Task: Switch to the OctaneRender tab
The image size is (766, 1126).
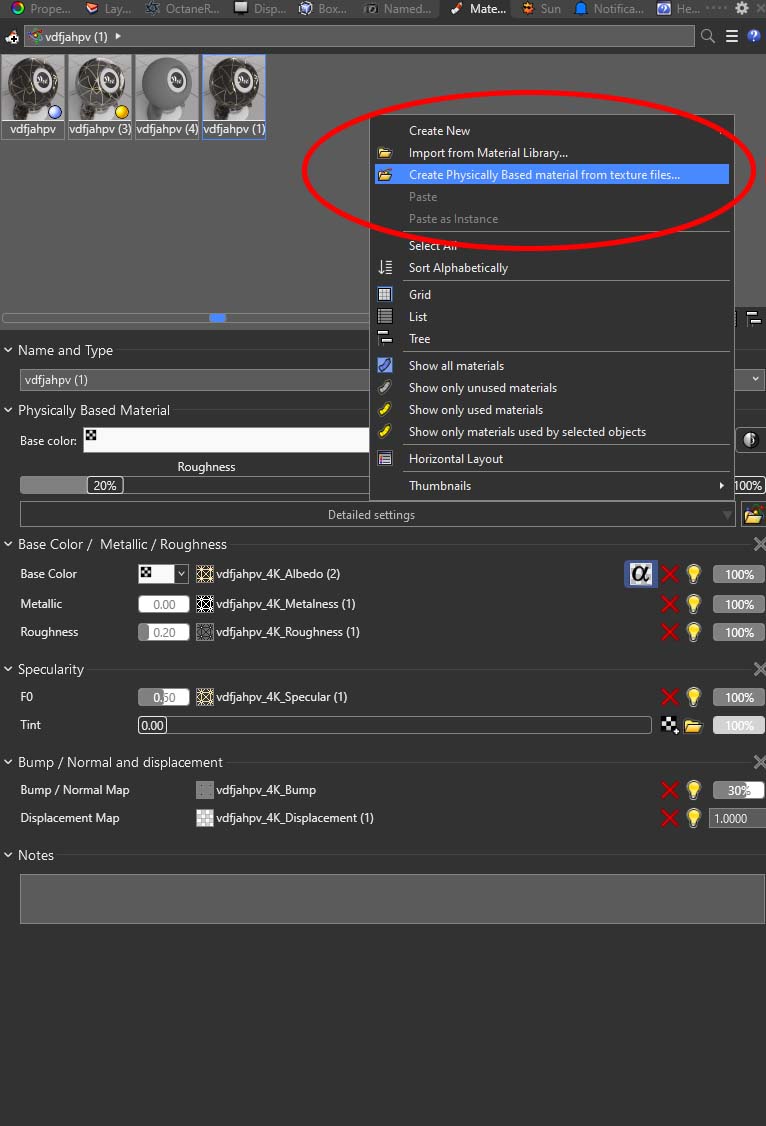Action: pyautogui.click(x=183, y=9)
